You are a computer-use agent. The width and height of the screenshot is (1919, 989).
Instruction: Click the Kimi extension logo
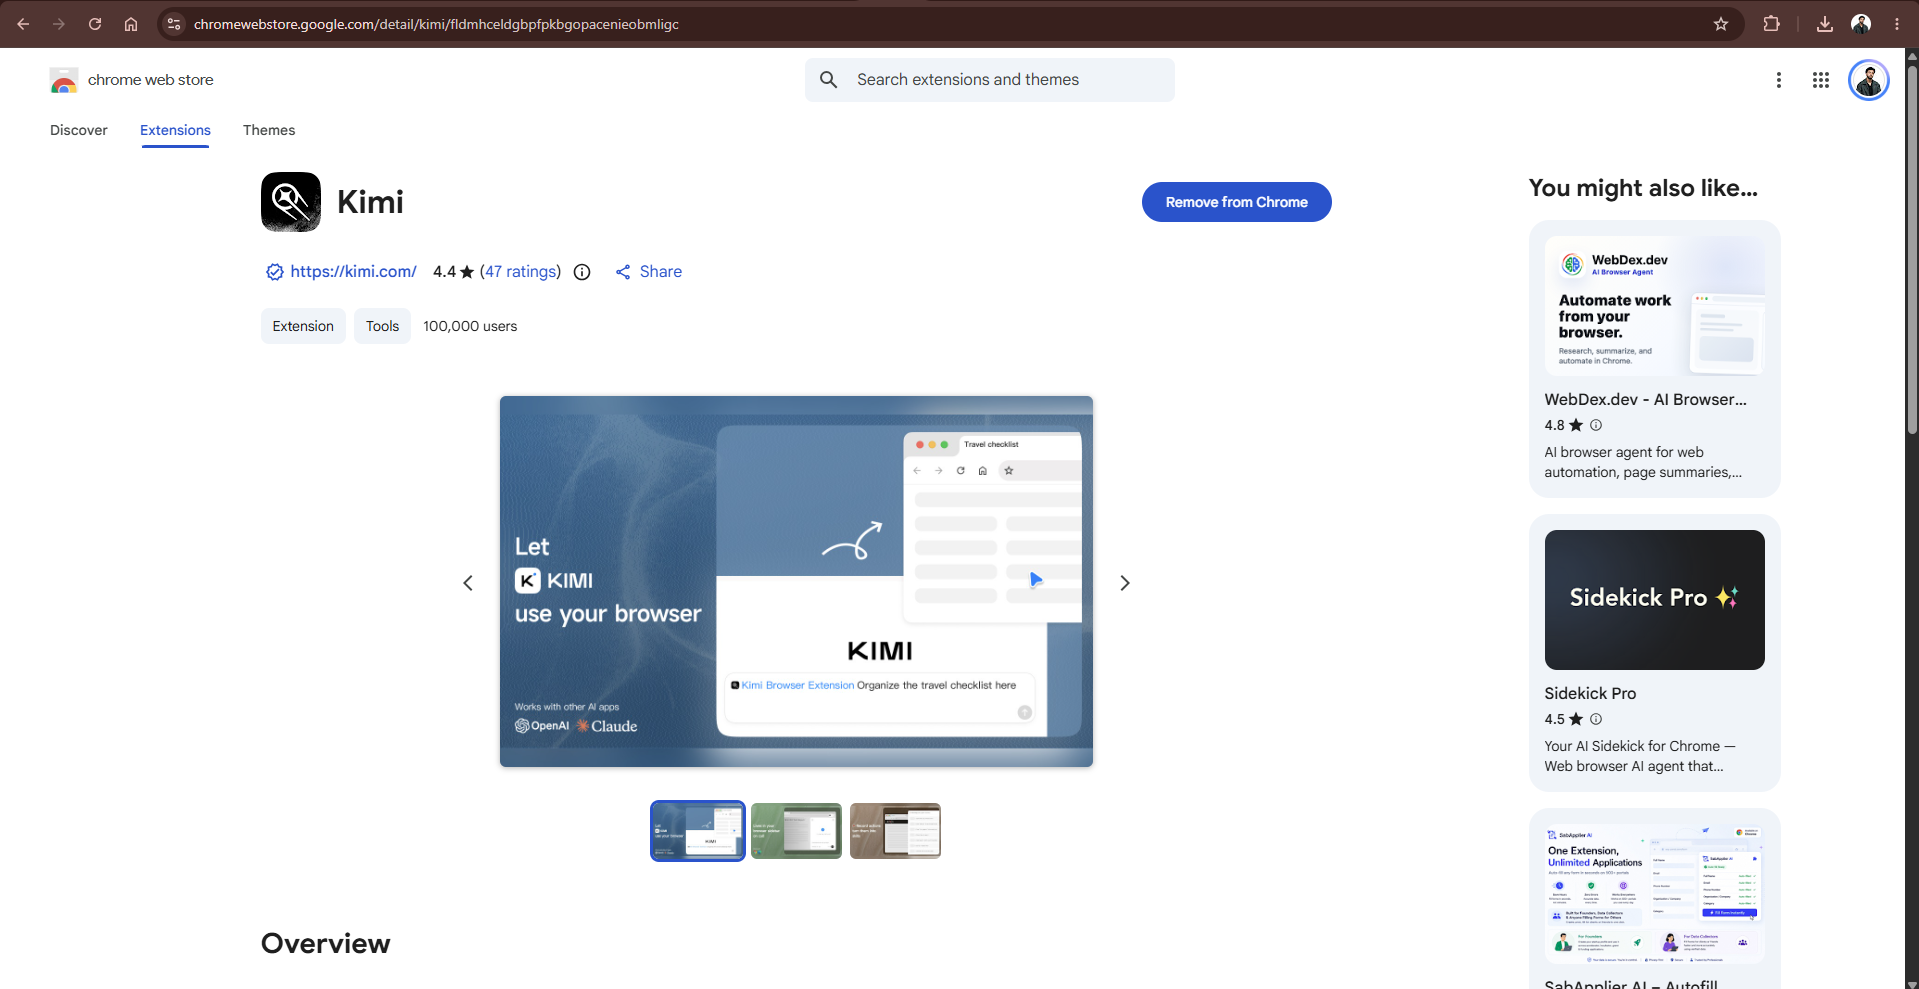coord(291,202)
